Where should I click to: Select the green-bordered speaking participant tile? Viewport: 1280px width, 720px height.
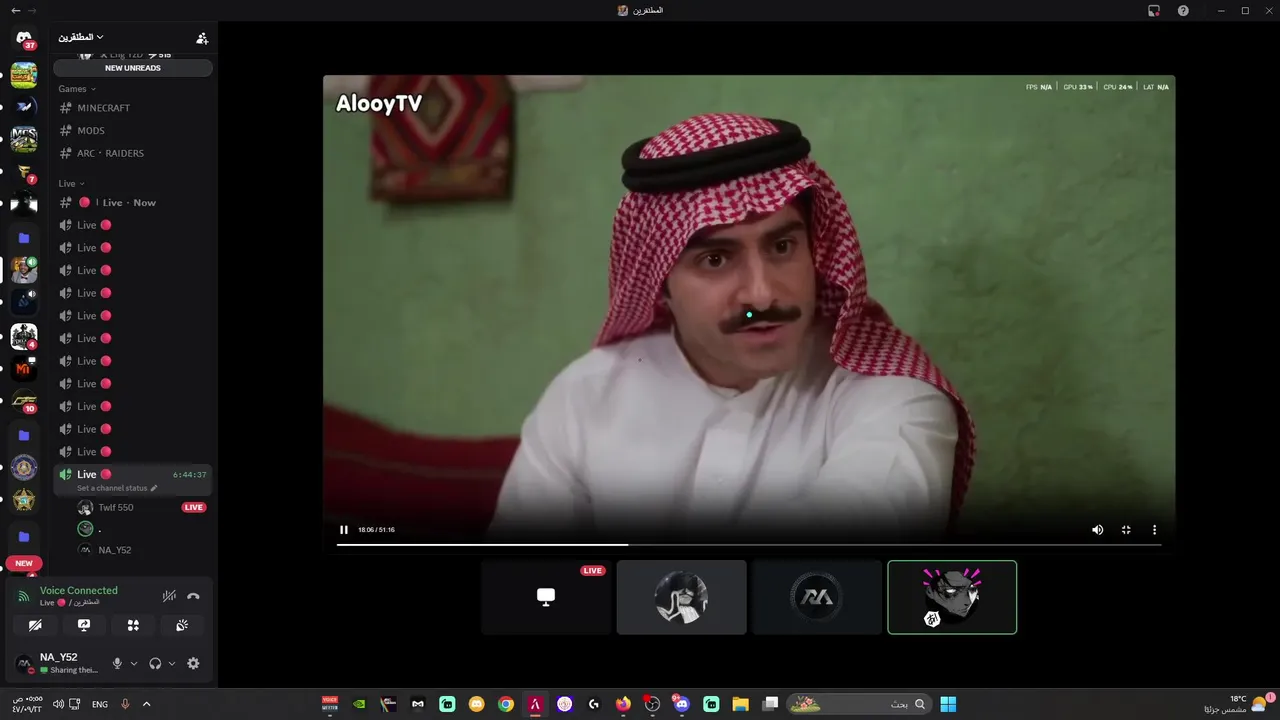[x=952, y=597]
